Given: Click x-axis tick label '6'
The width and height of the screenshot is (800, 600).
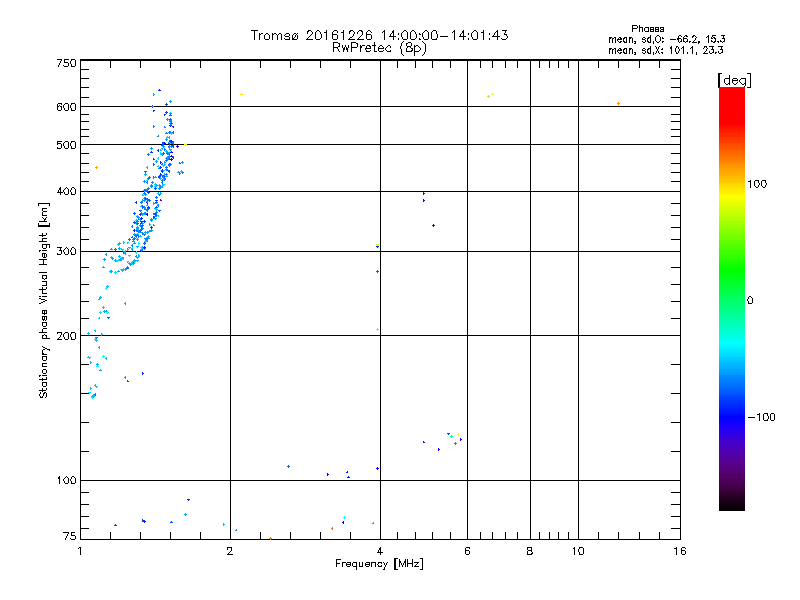Looking at the screenshot, I should tap(467, 551).
